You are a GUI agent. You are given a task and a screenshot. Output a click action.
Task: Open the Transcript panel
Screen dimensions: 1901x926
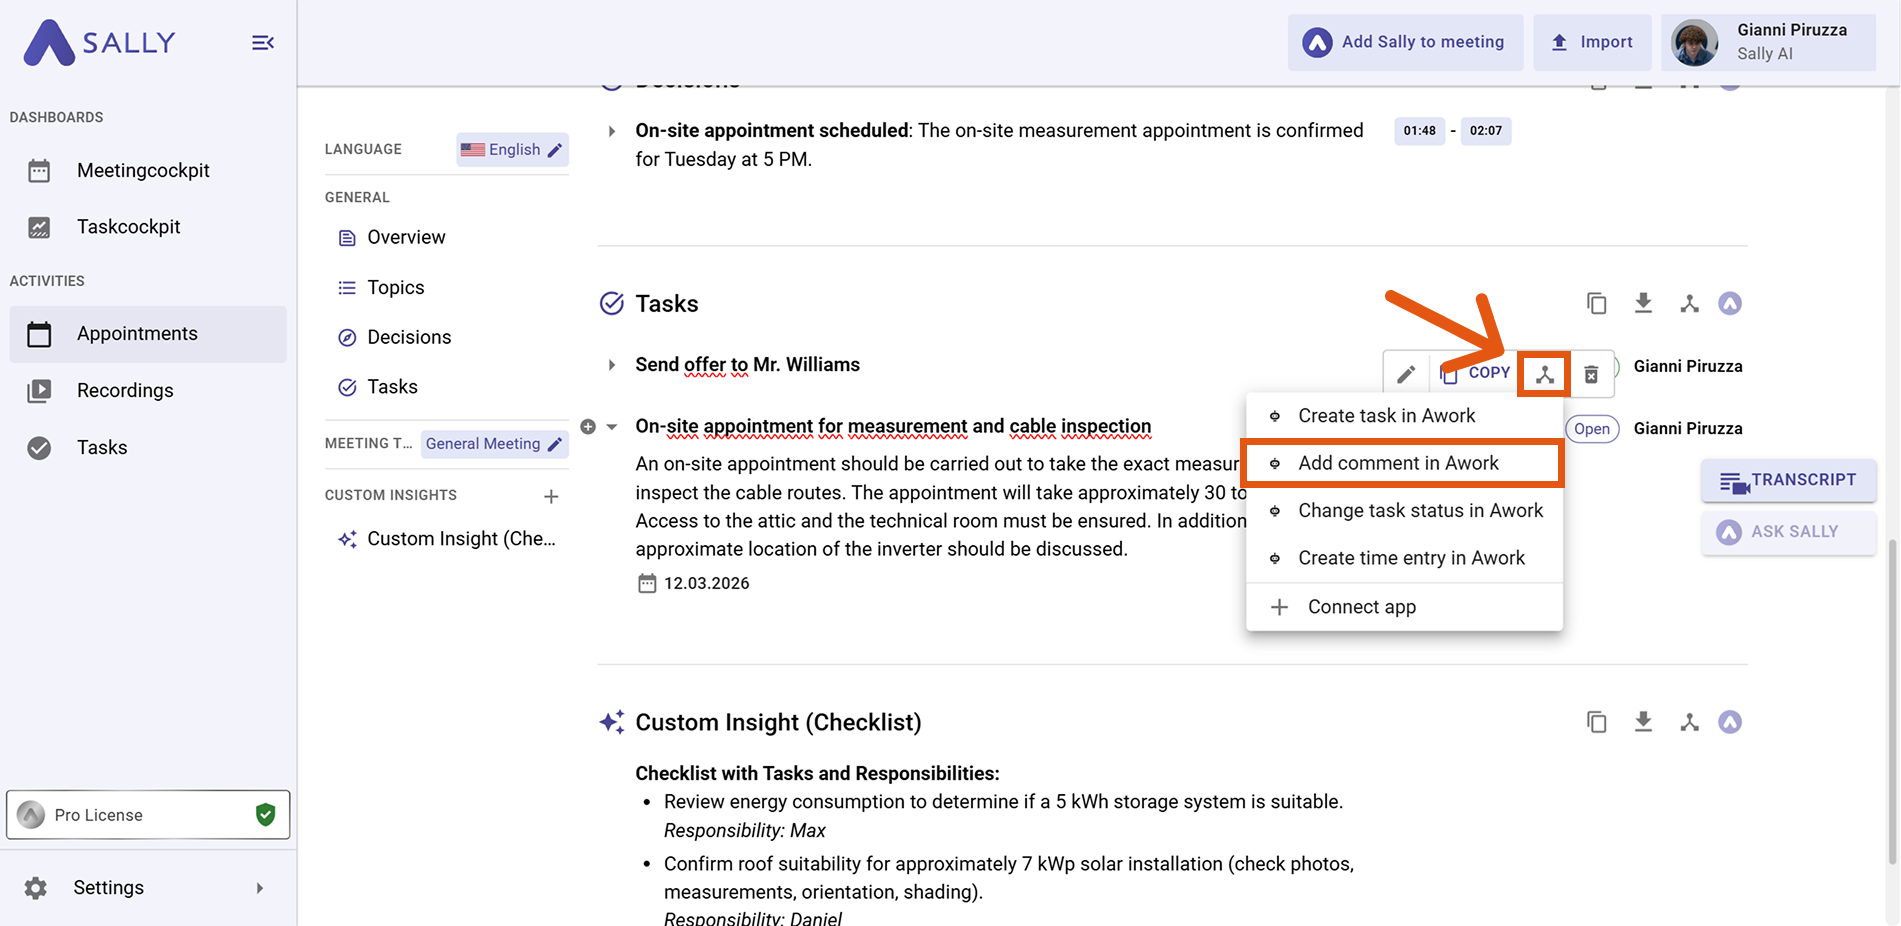pos(1788,480)
